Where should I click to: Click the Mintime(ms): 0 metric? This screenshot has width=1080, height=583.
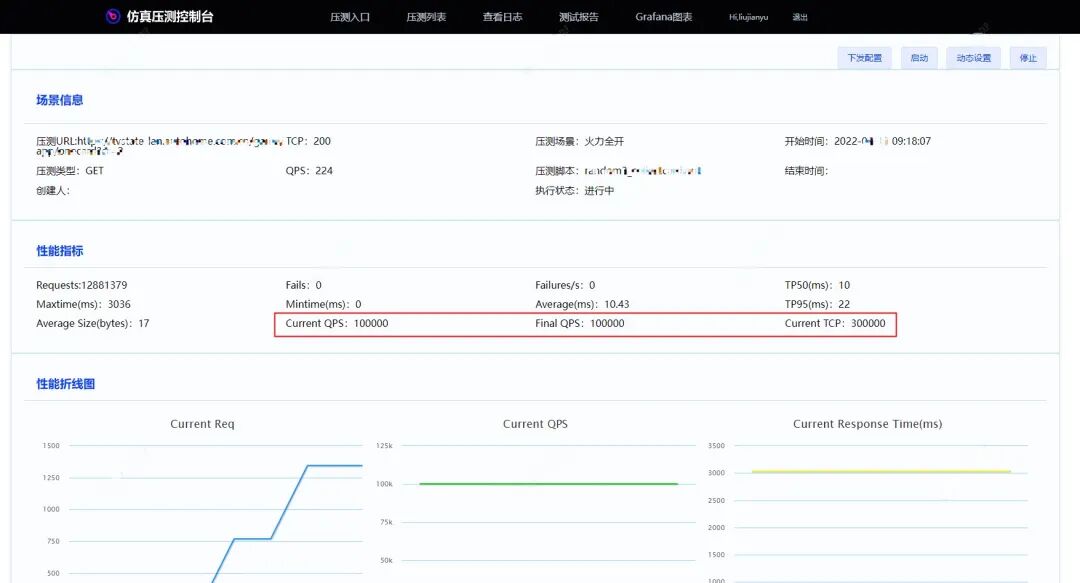324,305
